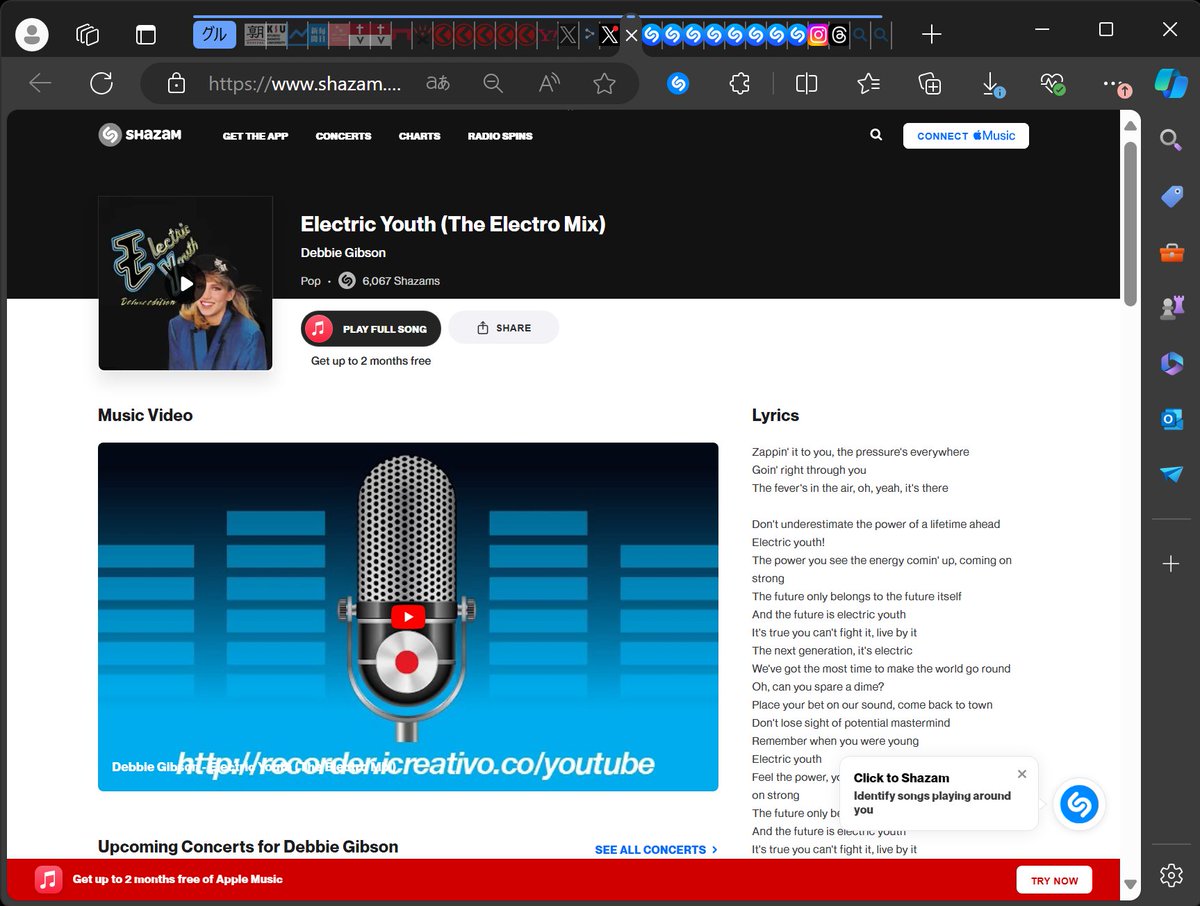Close the active Shazam tab

(x=631, y=36)
